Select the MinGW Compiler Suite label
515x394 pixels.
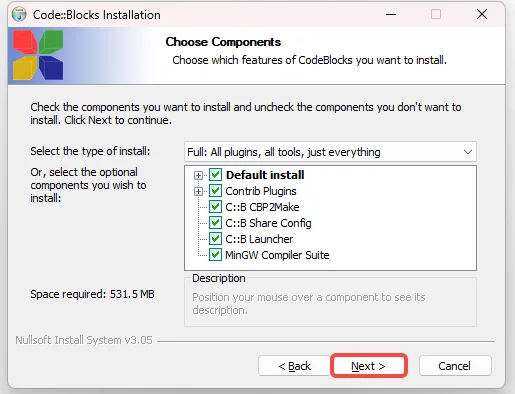(277, 255)
